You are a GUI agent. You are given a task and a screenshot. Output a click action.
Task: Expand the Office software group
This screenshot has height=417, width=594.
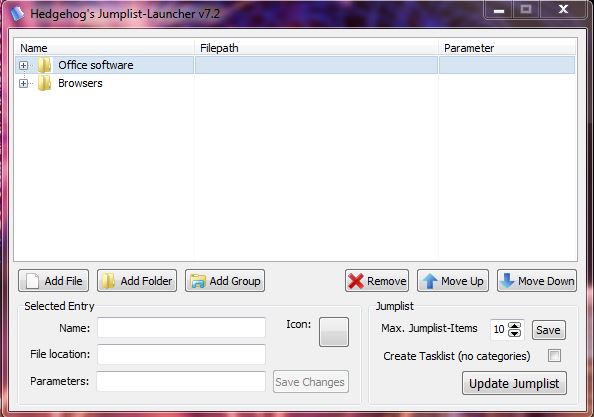[23, 65]
